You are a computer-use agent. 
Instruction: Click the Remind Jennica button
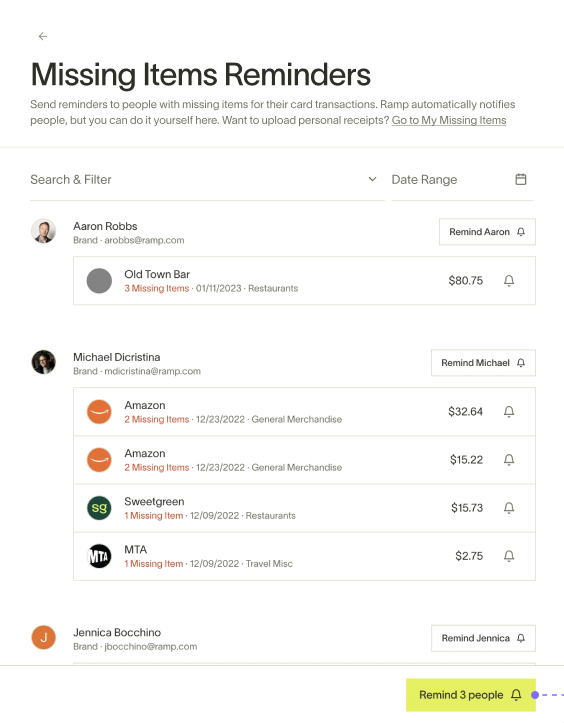coord(483,638)
